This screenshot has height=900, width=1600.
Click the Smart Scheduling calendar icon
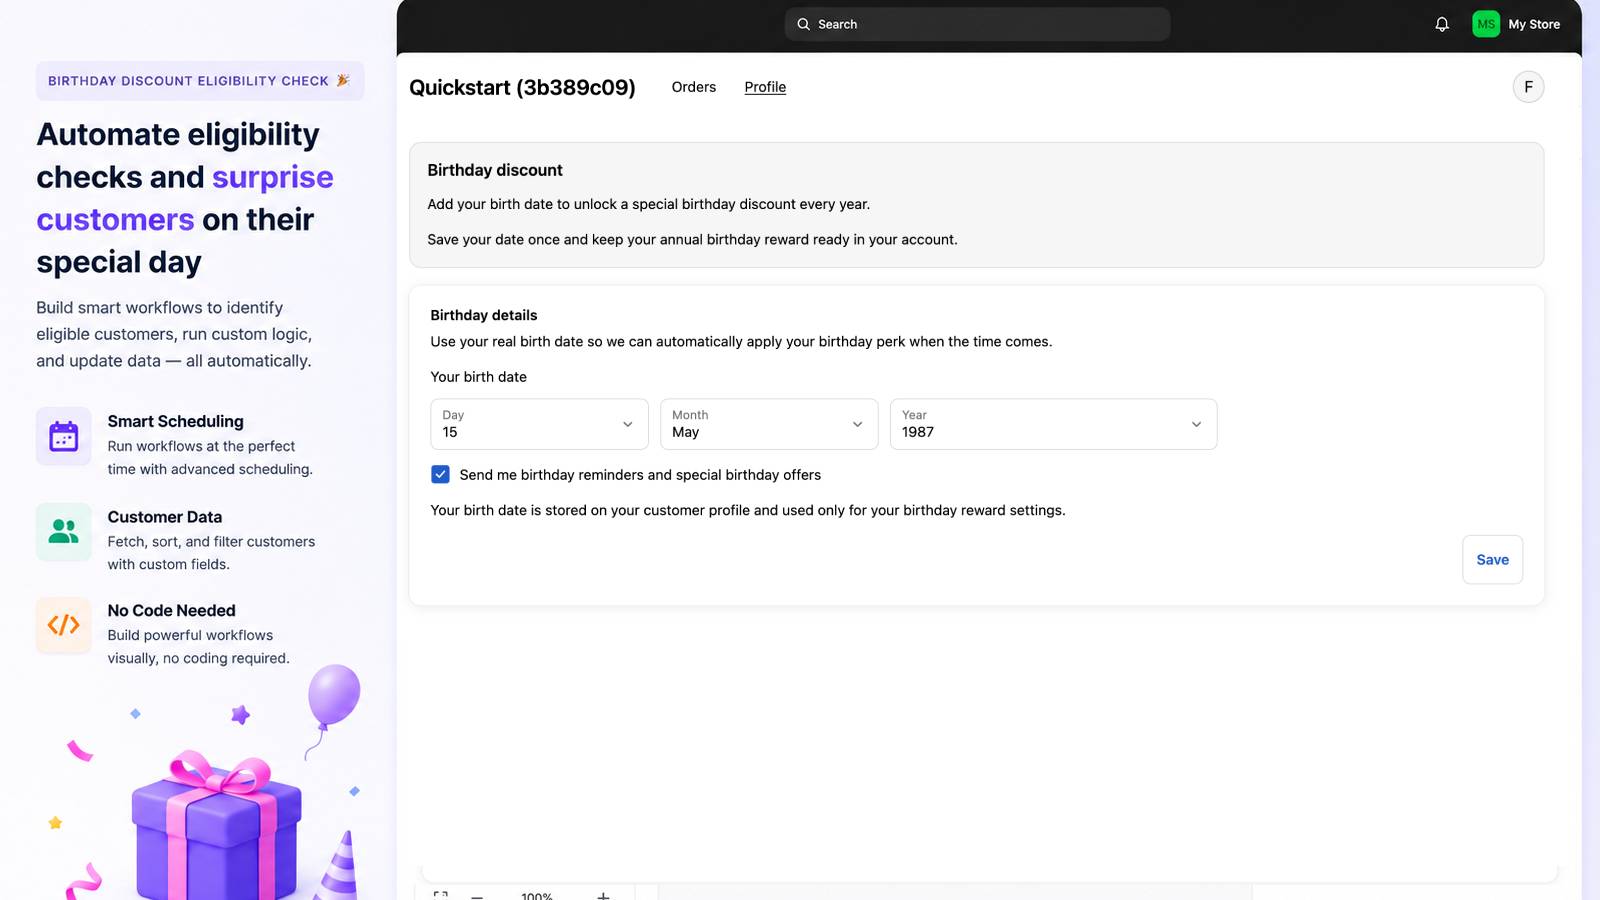64,436
